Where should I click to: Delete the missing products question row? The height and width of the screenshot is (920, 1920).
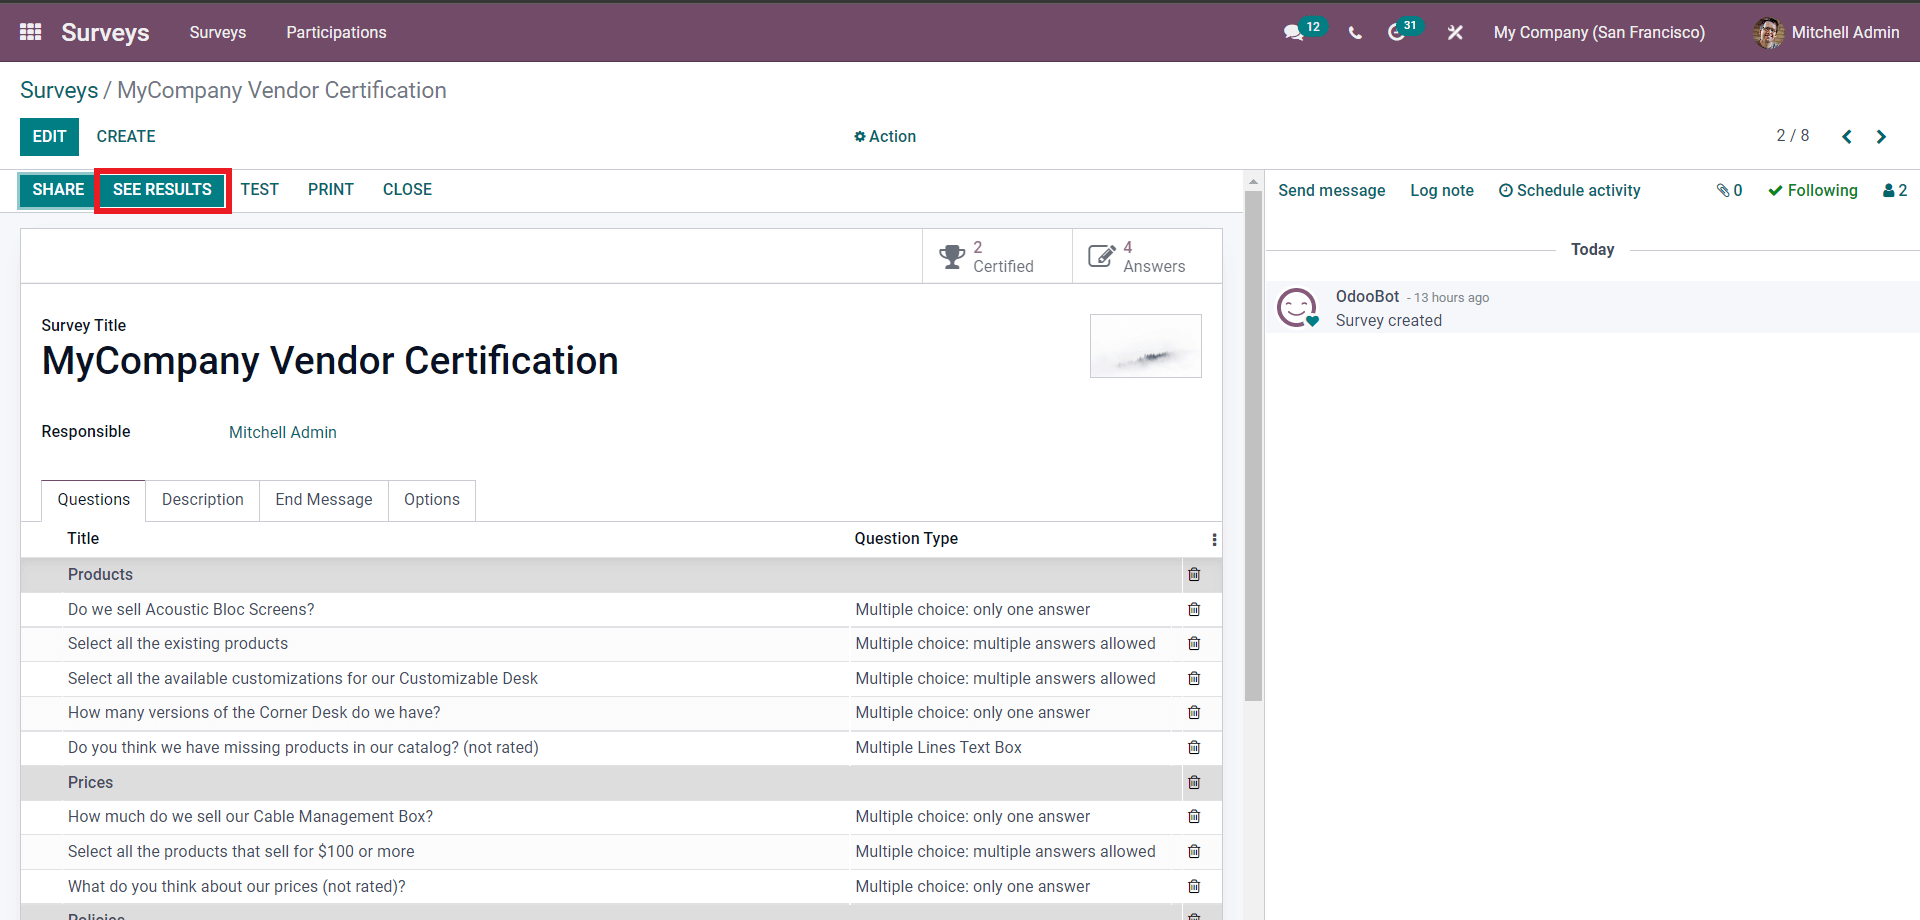pyautogui.click(x=1194, y=748)
